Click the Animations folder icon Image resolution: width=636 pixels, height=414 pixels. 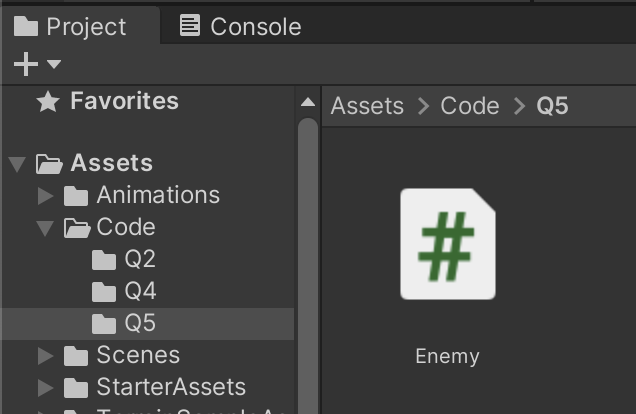76,195
